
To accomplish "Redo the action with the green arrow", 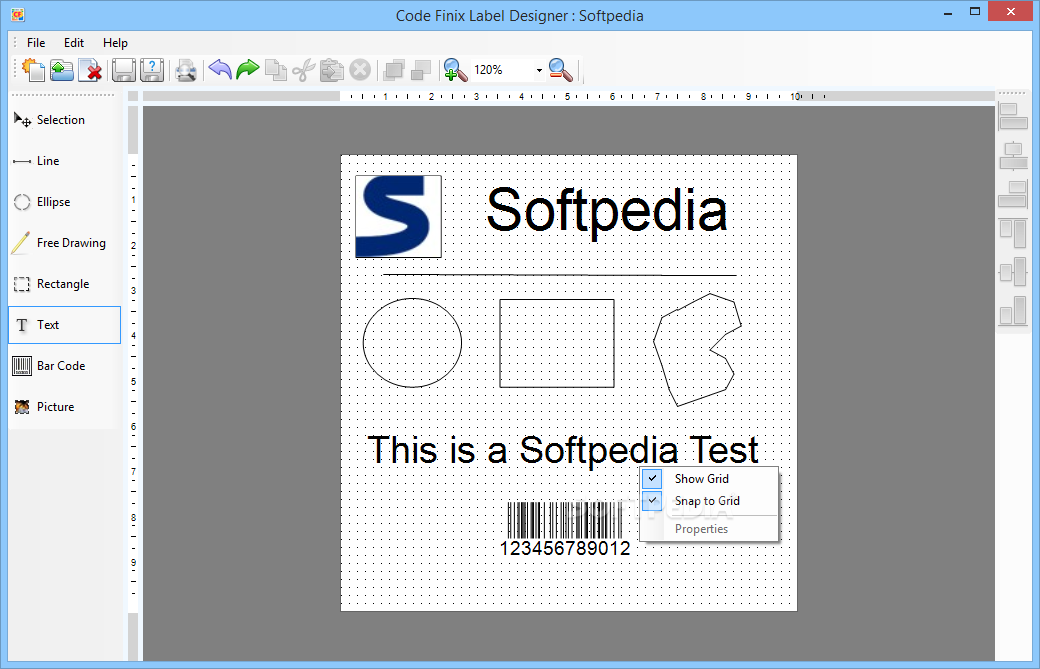I will pos(247,69).
